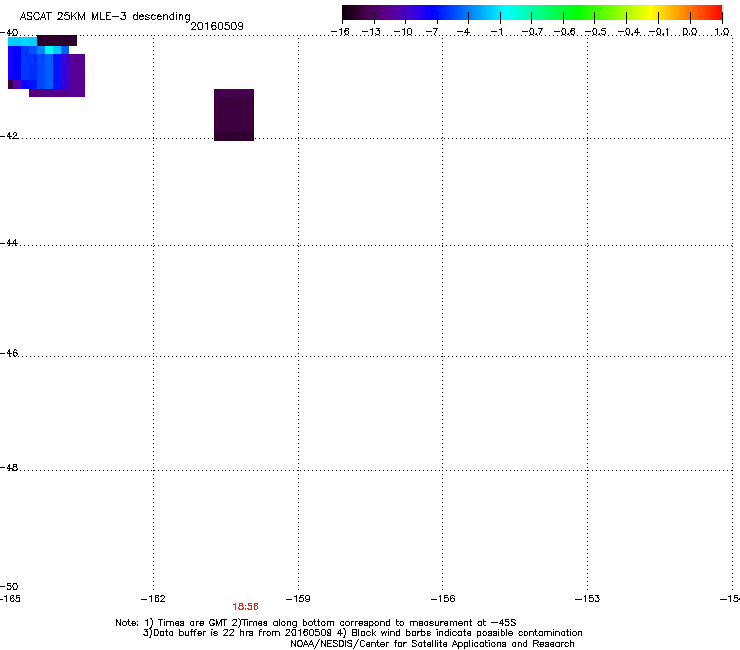Click the red 18:56 time stamp
Image resolution: width=740 pixels, height=650 pixels.
(245, 607)
